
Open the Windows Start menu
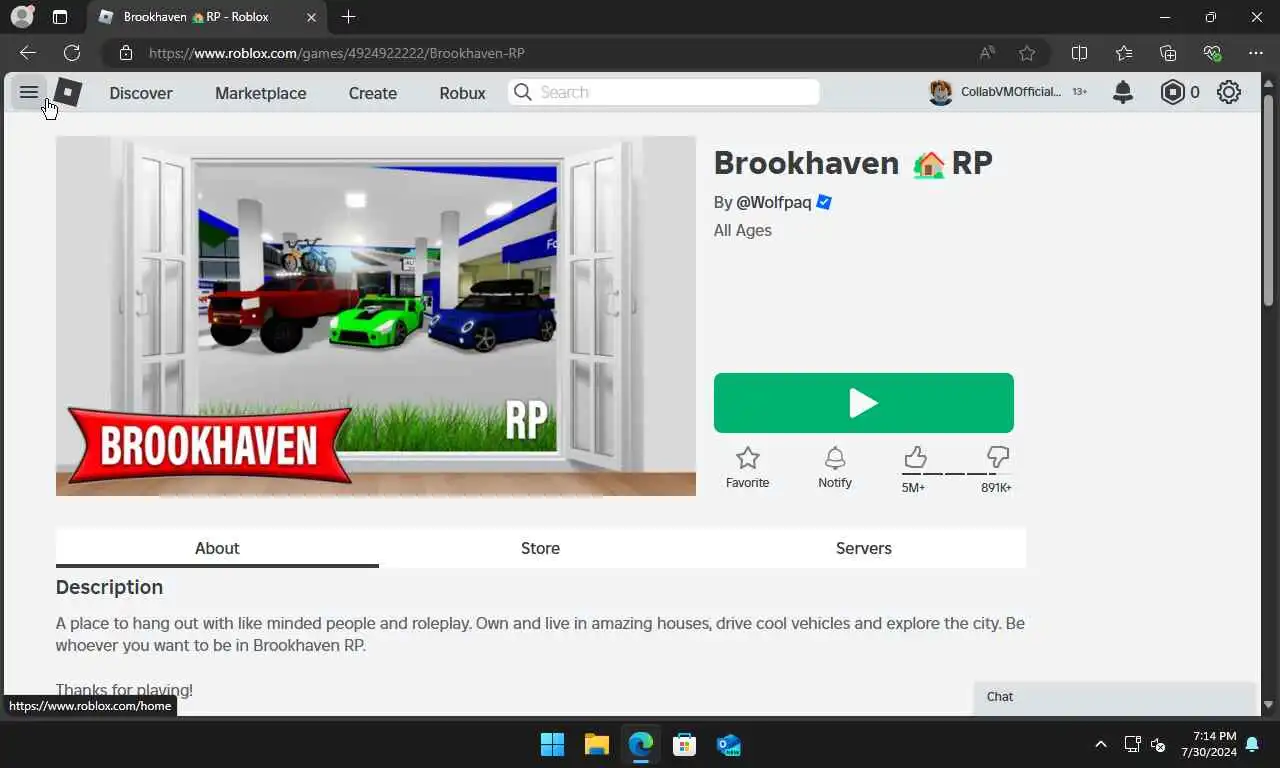tap(552, 744)
